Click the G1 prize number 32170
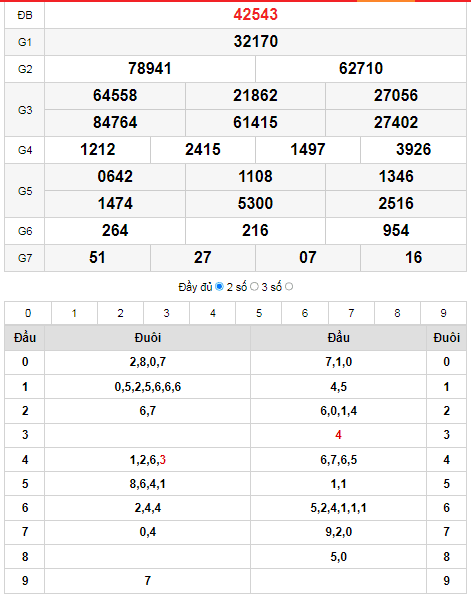Viewport: 471px width, 598px height. click(x=256, y=42)
